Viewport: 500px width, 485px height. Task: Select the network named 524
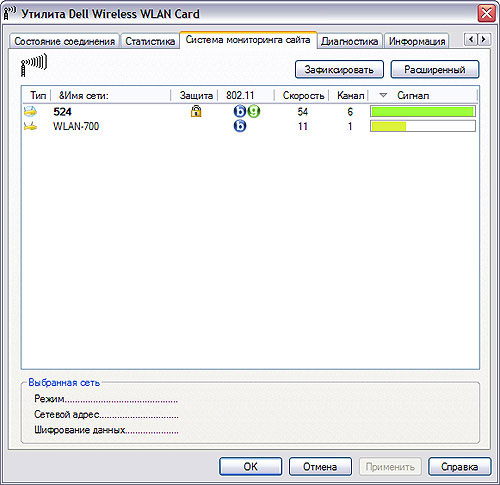62,112
